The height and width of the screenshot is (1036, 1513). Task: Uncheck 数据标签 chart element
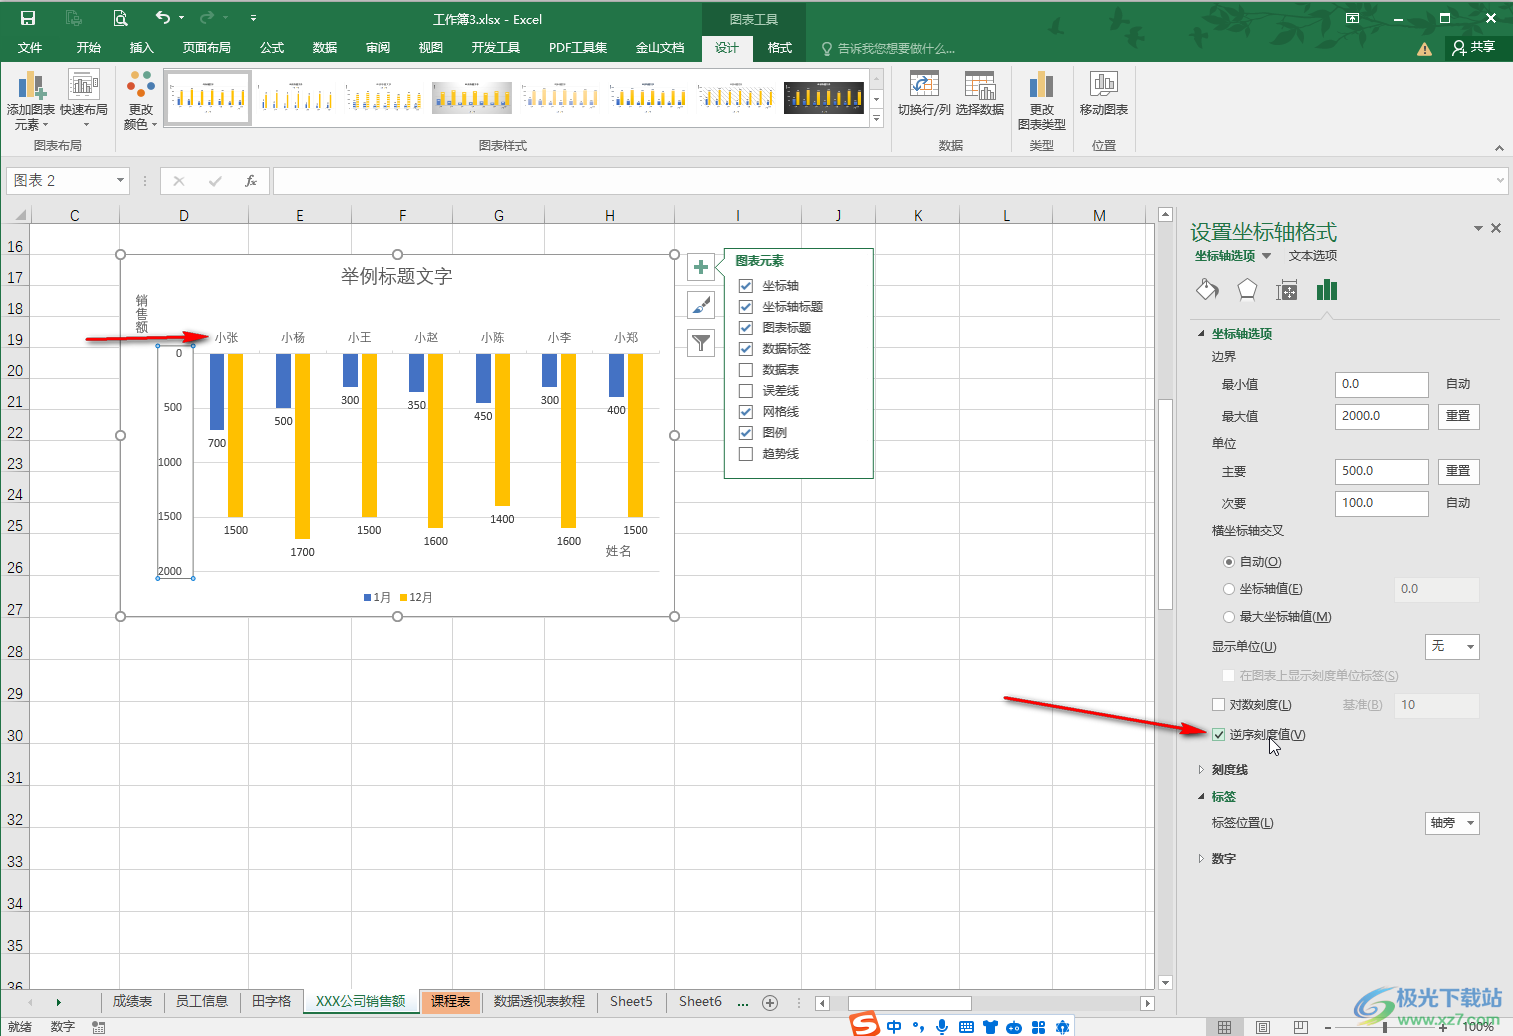(x=746, y=349)
